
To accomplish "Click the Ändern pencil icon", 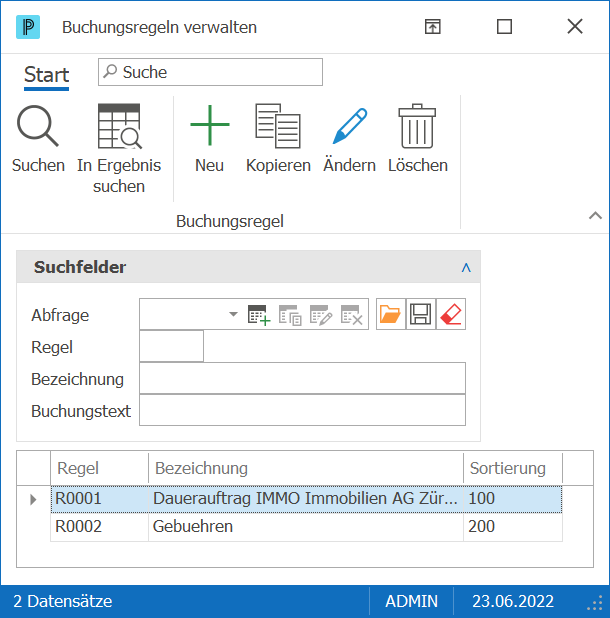I will [x=350, y=126].
